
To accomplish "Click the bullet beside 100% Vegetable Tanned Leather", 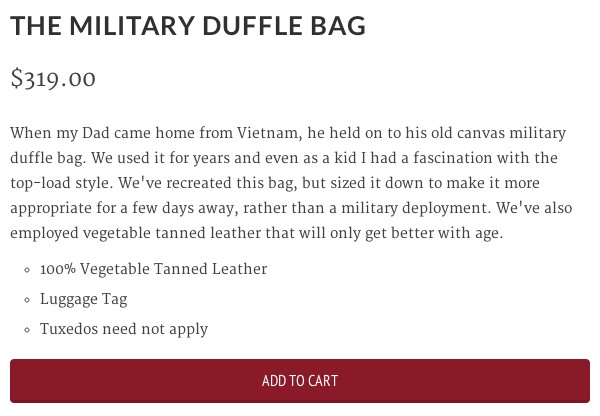I will 25,270.
